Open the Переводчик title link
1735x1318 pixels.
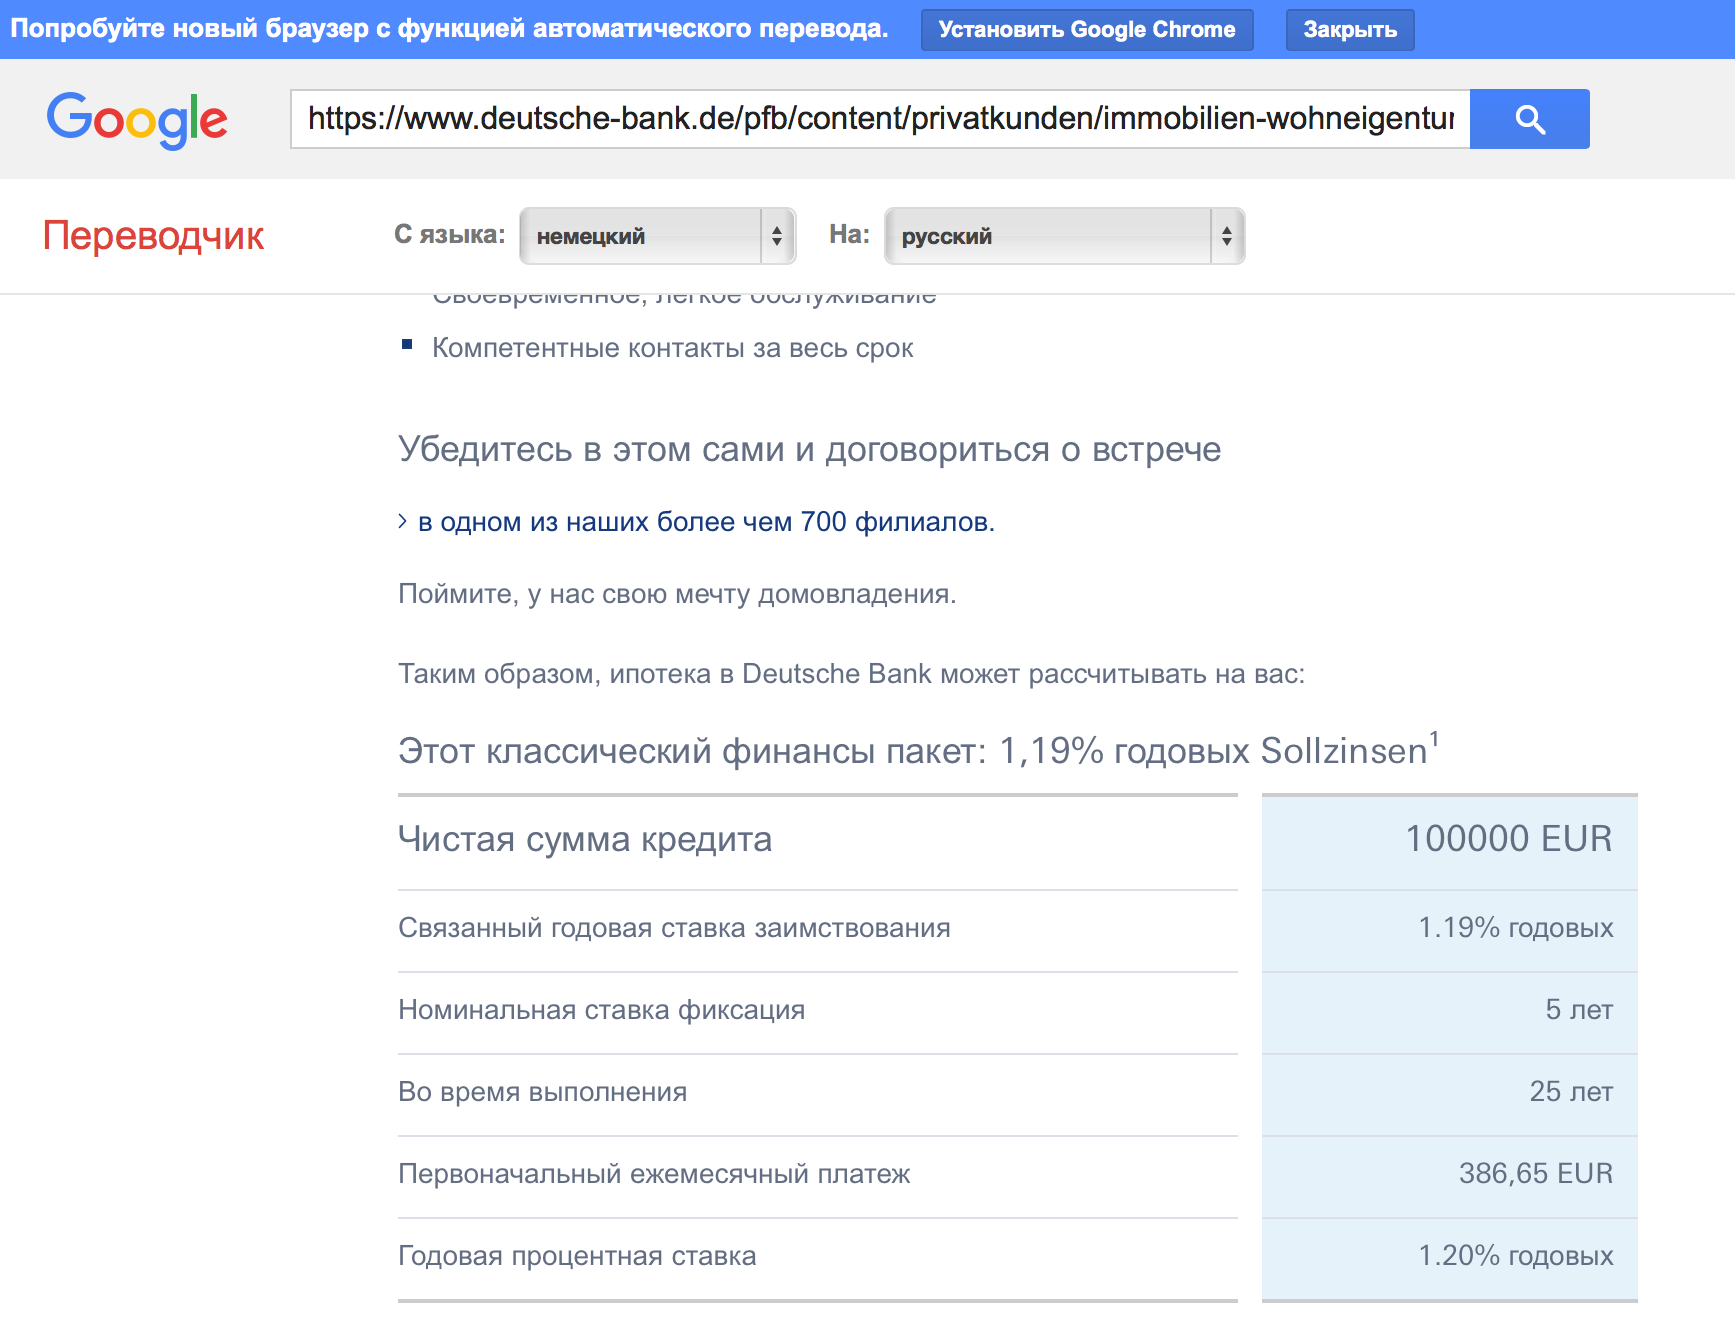pyautogui.click(x=153, y=236)
